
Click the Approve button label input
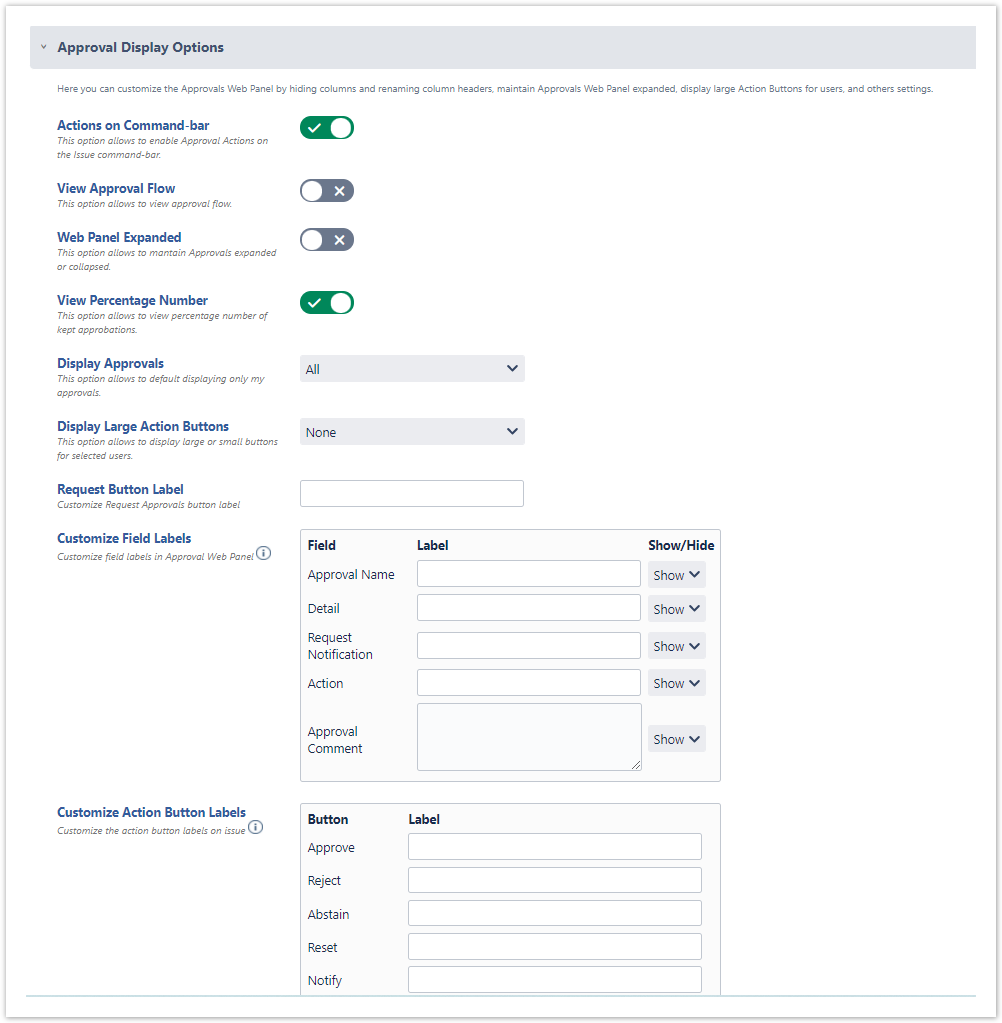pyautogui.click(x=555, y=847)
